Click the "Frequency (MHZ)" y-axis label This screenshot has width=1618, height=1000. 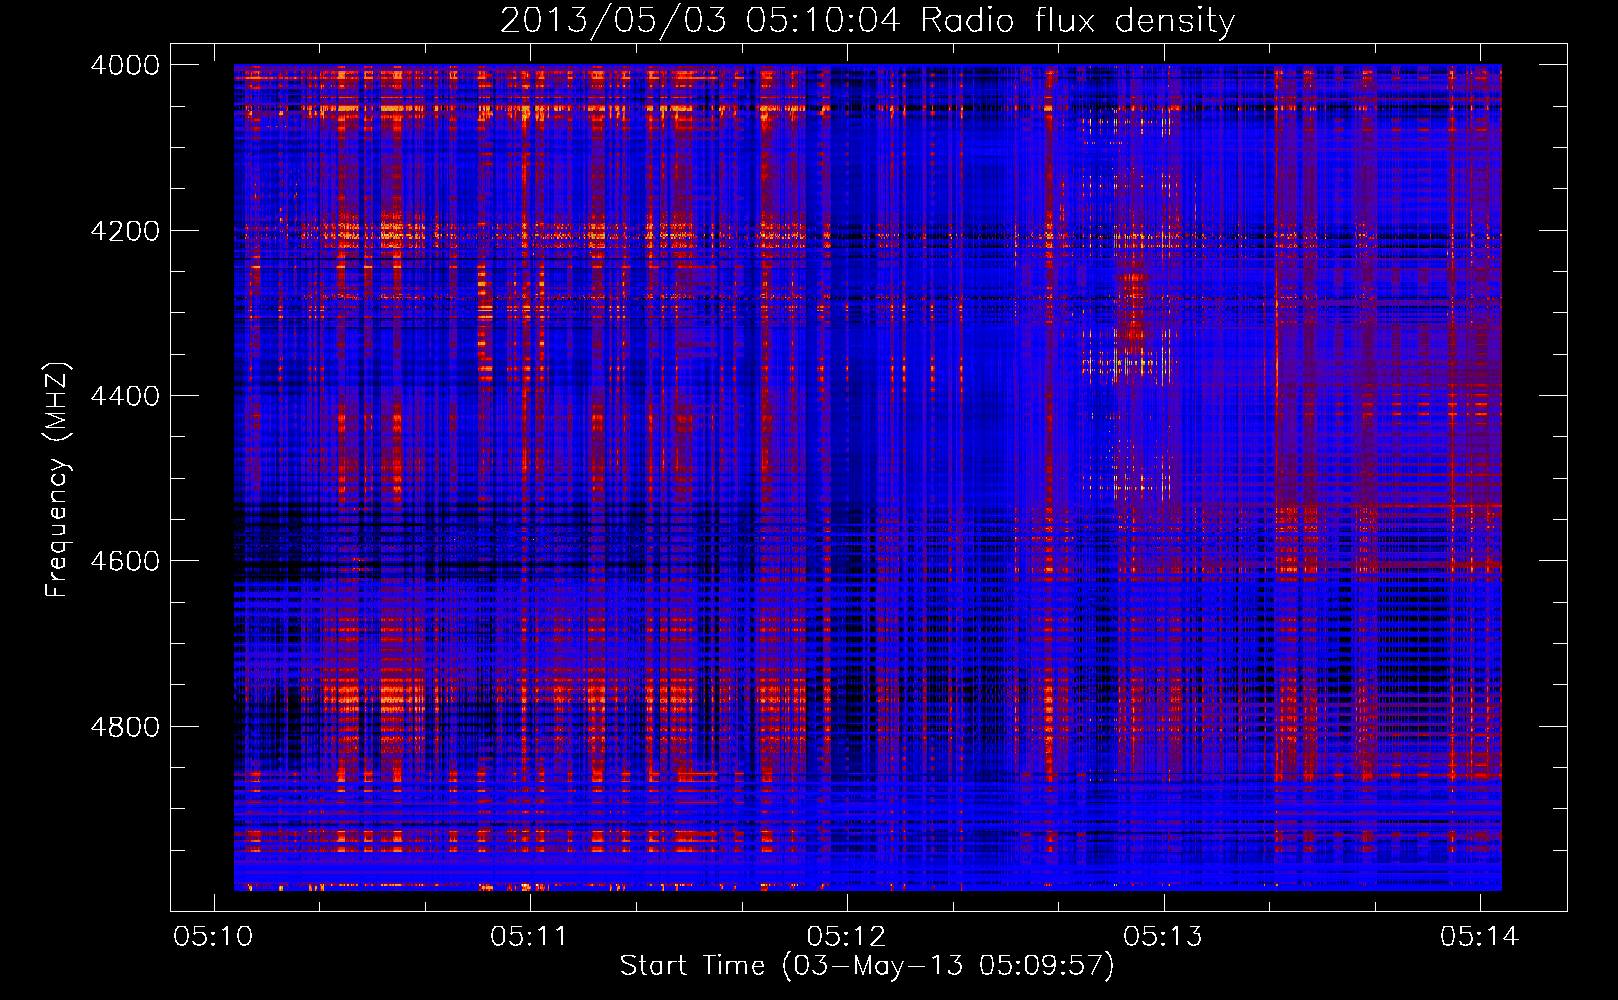(x=57, y=480)
